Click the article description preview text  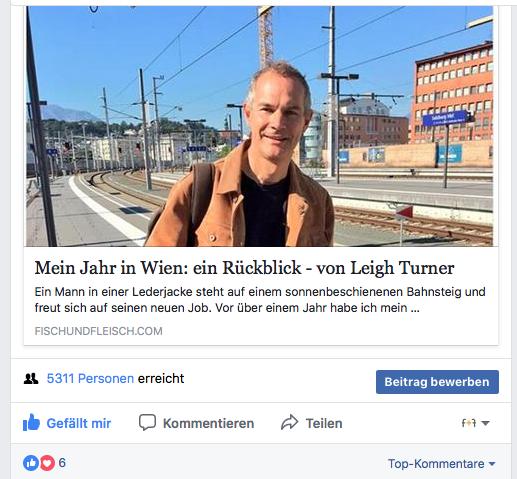(x=260, y=300)
